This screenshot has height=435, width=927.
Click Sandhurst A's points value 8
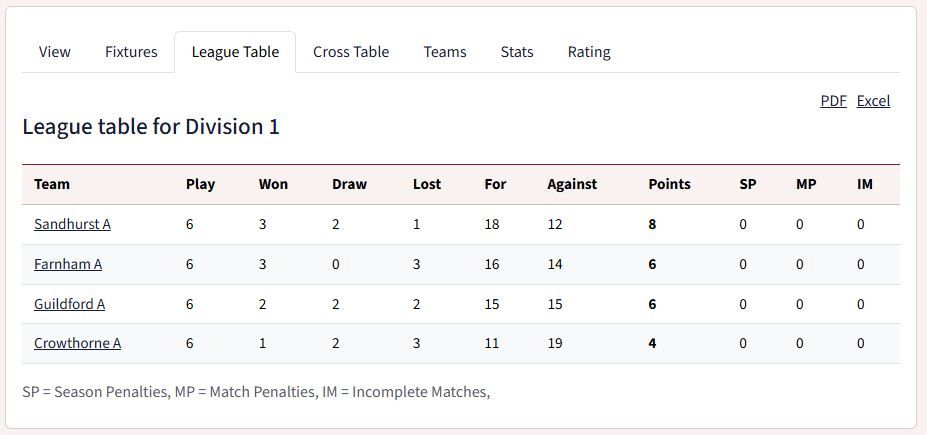[x=652, y=225]
